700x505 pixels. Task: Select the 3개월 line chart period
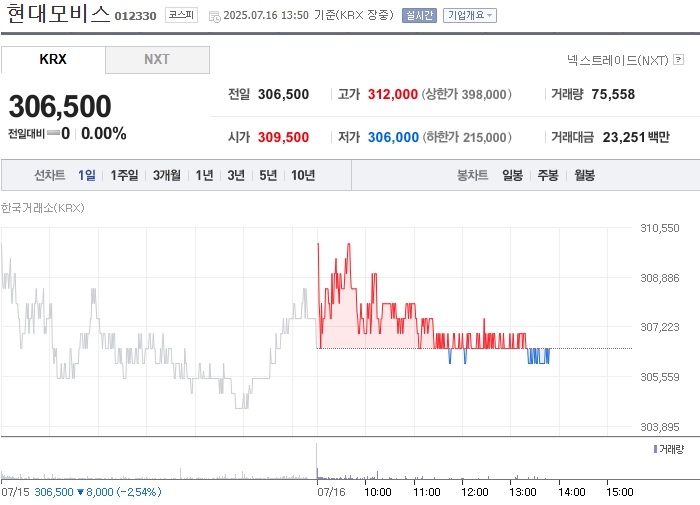[x=167, y=175]
